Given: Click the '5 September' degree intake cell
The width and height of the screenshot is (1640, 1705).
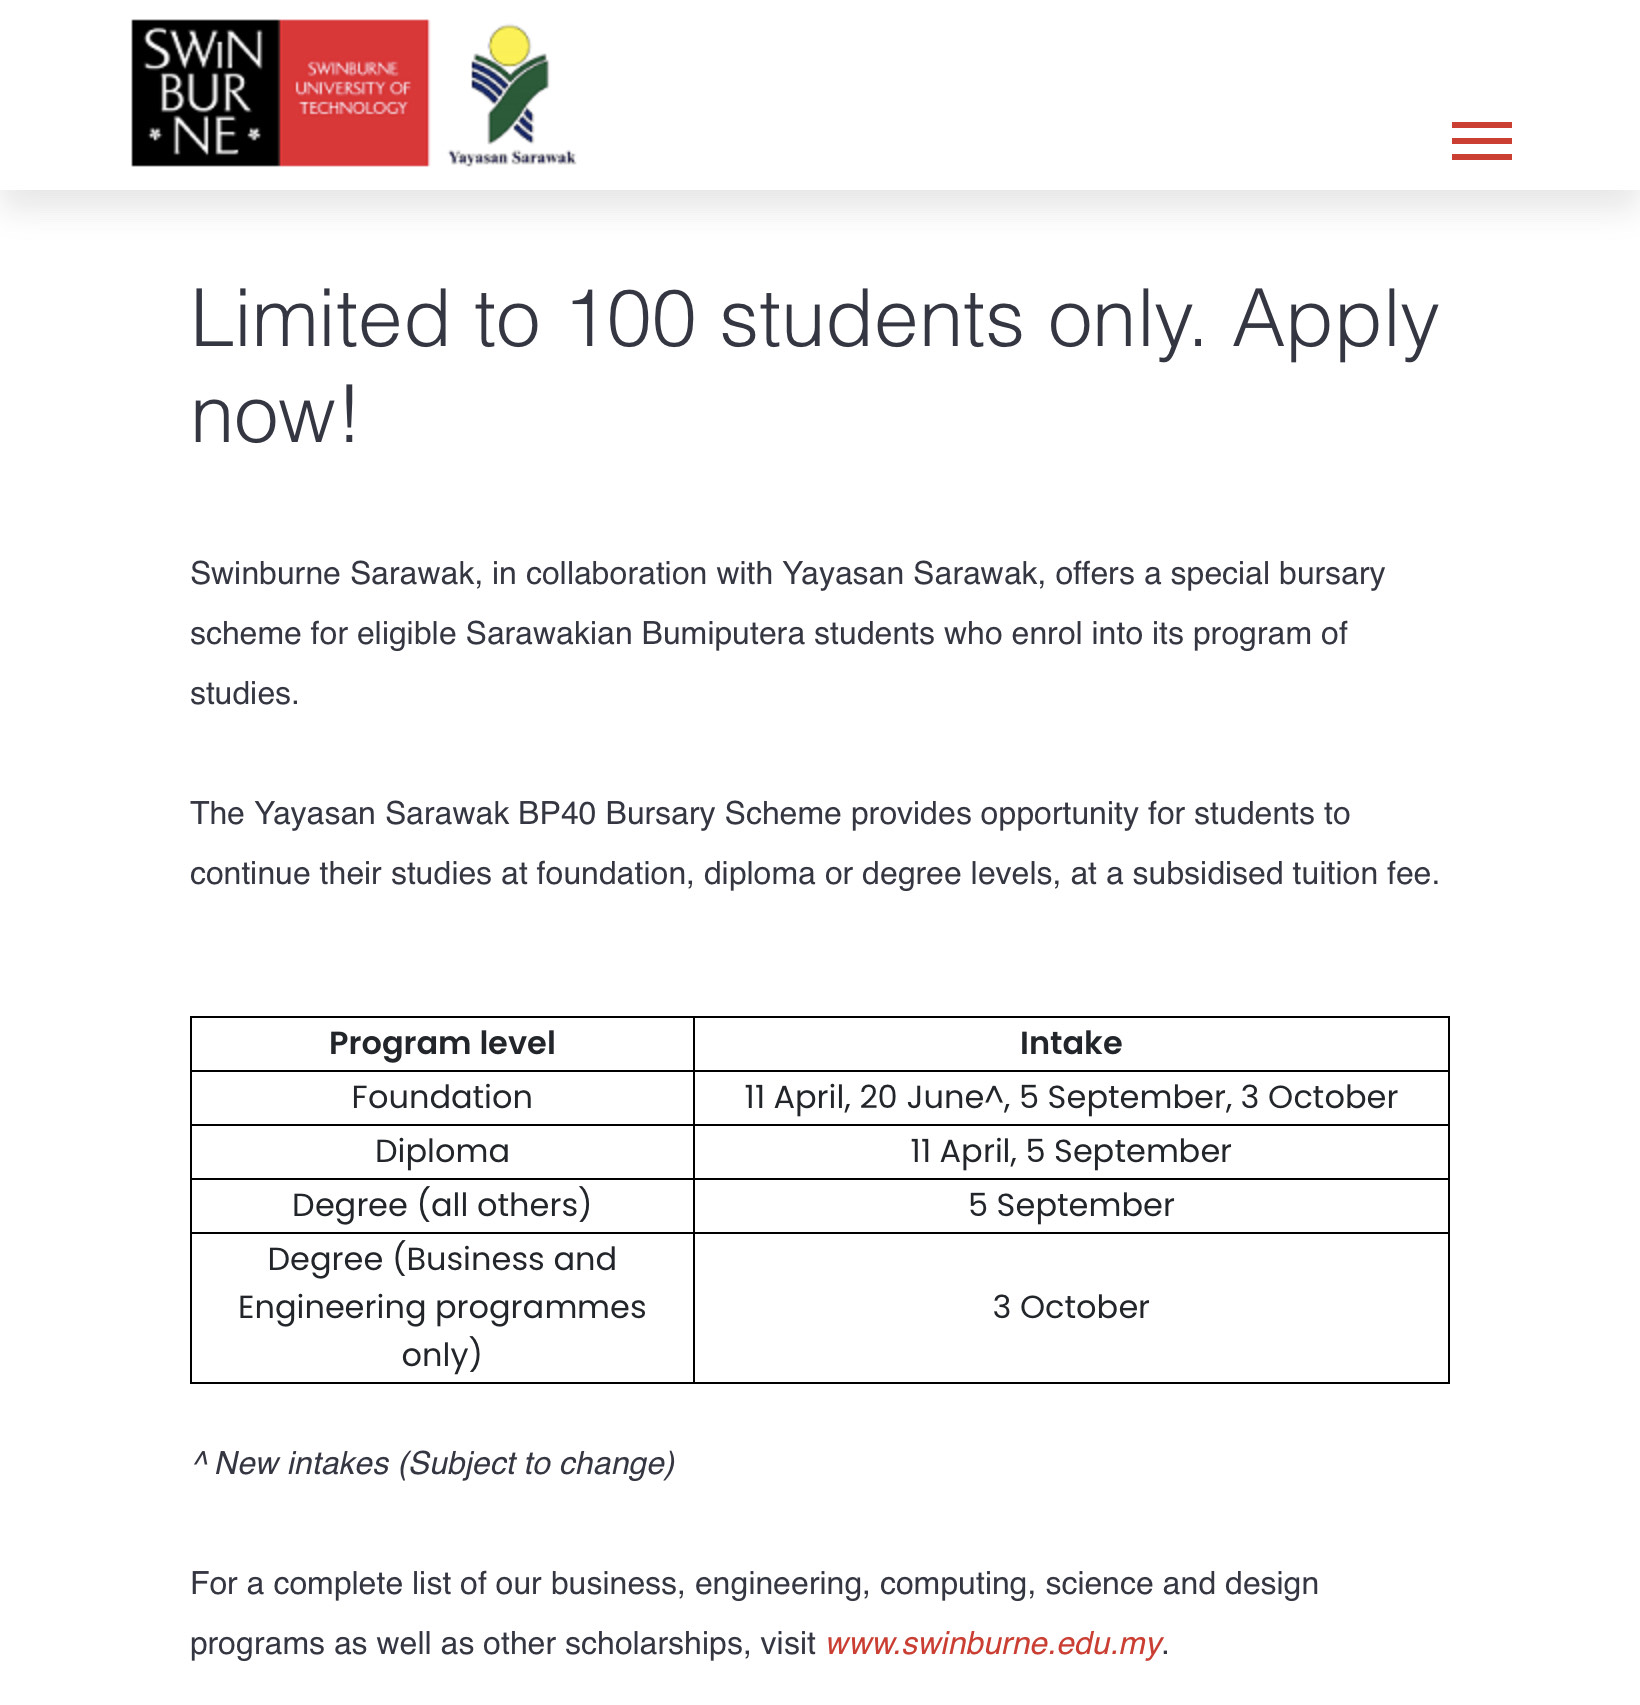Looking at the screenshot, I should 1070,1205.
